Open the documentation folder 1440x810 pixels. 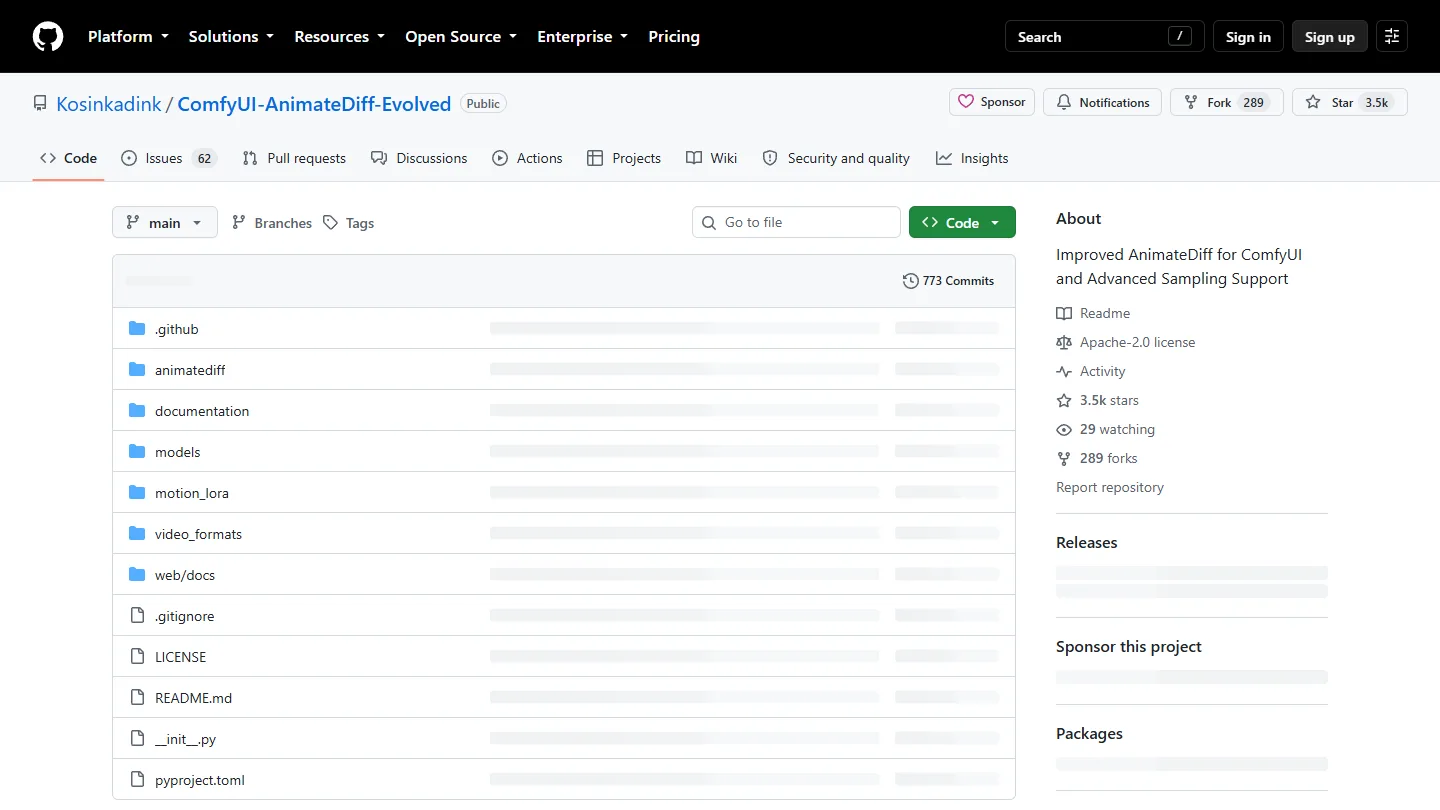coord(202,411)
